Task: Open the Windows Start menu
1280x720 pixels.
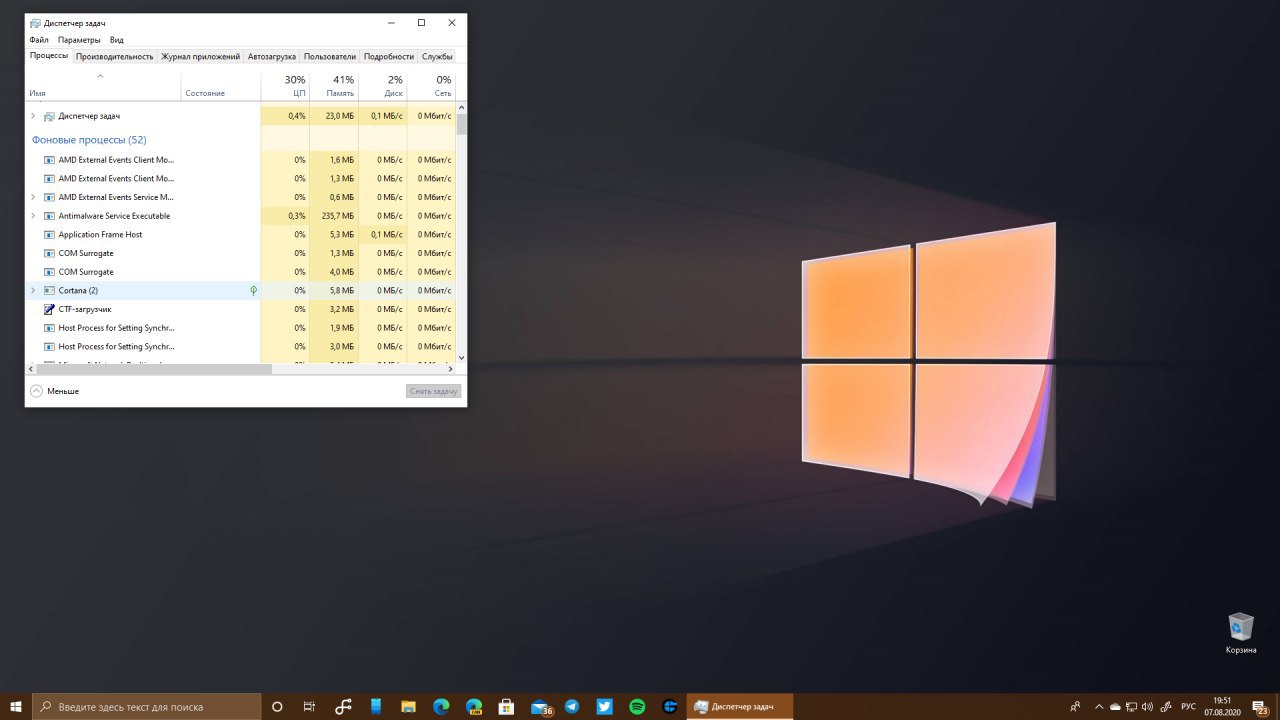Action: 16,706
